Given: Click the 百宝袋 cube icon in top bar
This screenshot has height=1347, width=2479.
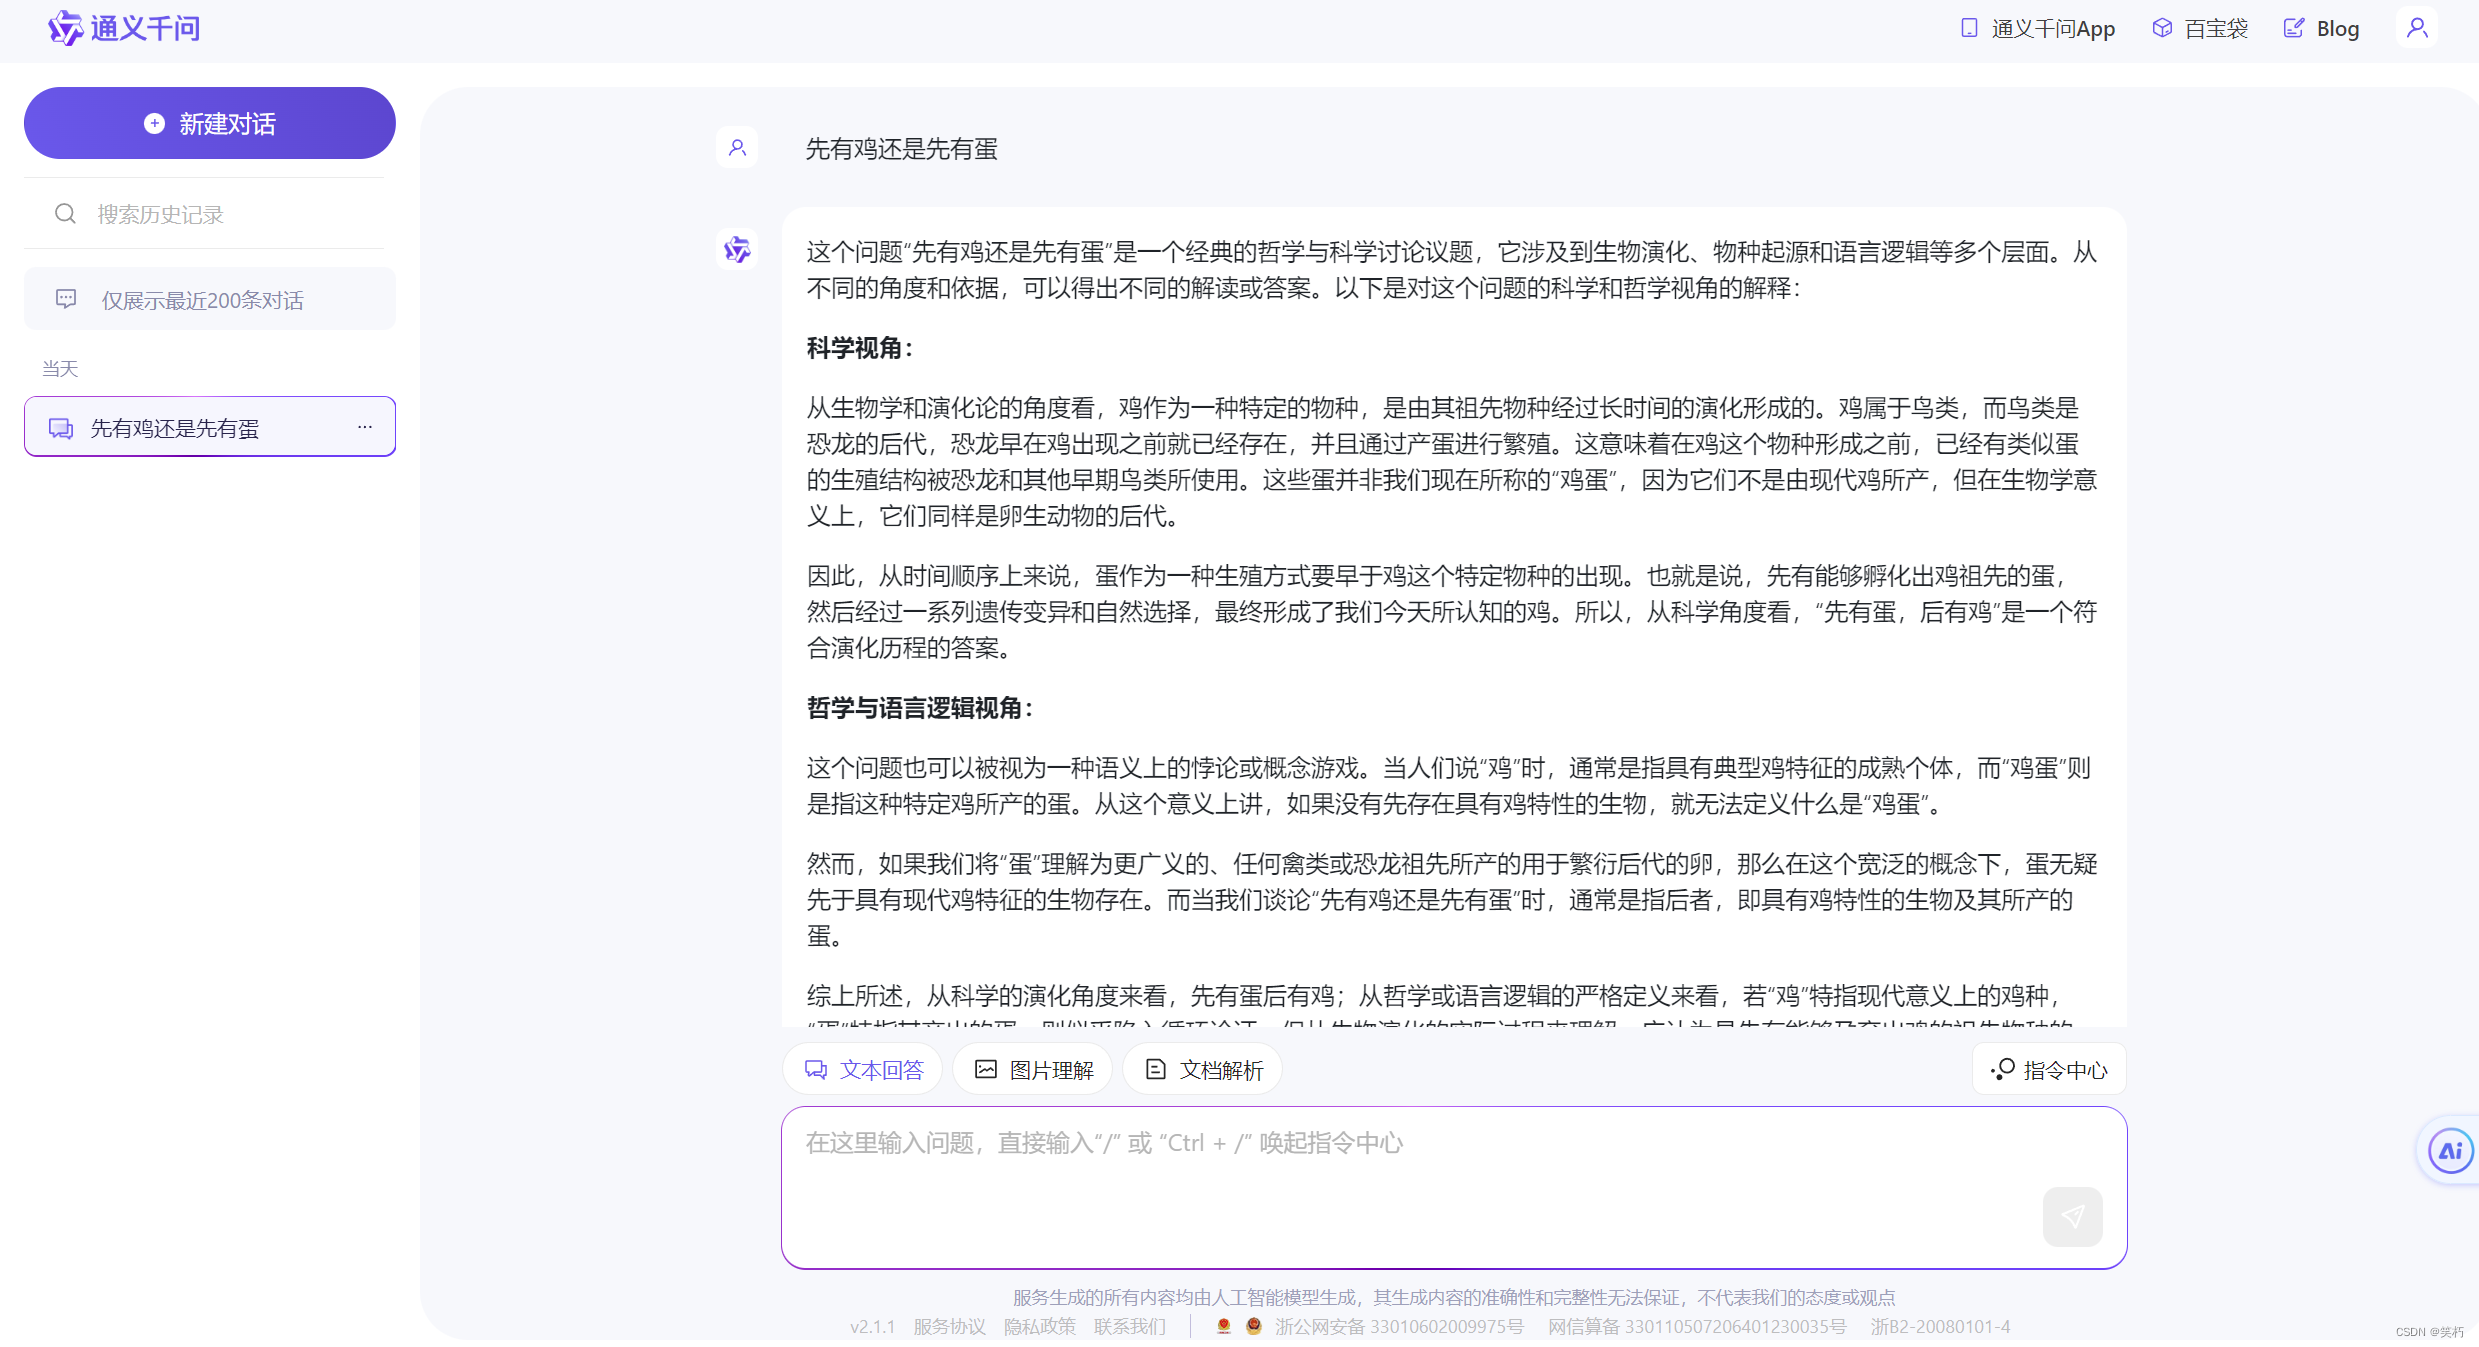Looking at the screenshot, I should pyautogui.click(x=2161, y=27).
